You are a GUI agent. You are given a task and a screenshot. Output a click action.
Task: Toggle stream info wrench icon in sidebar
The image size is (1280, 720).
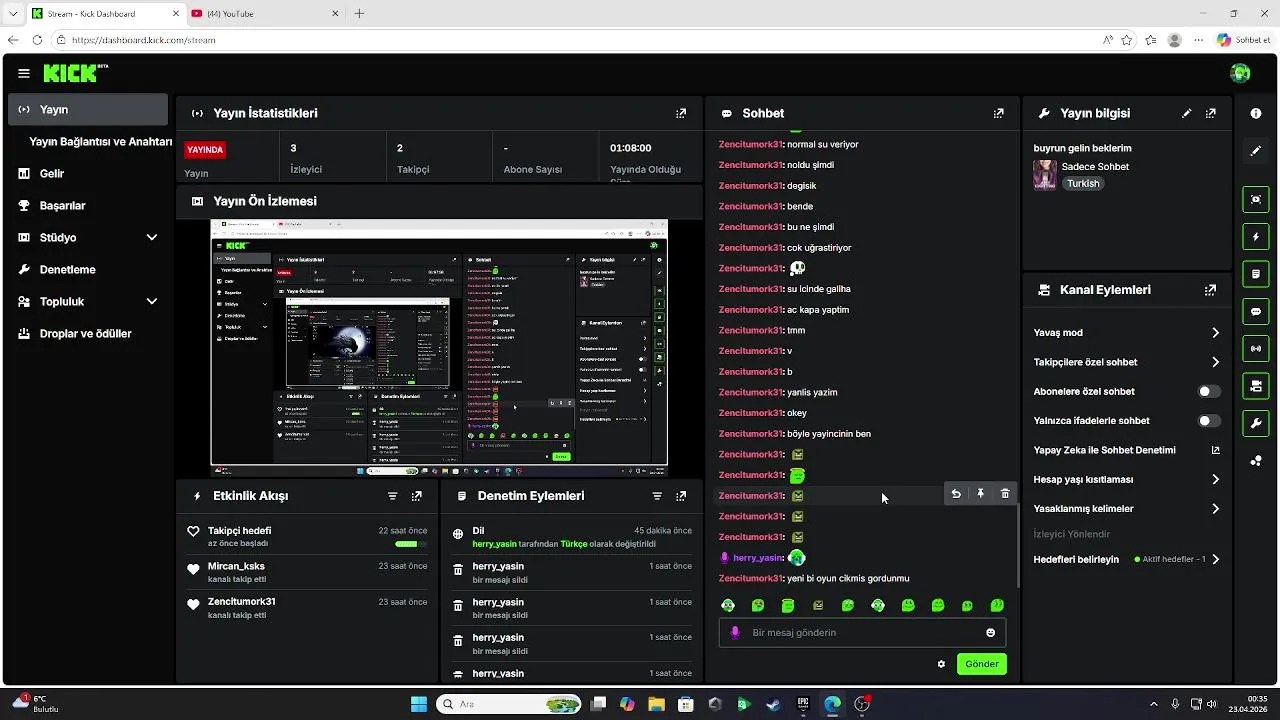(1256, 423)
